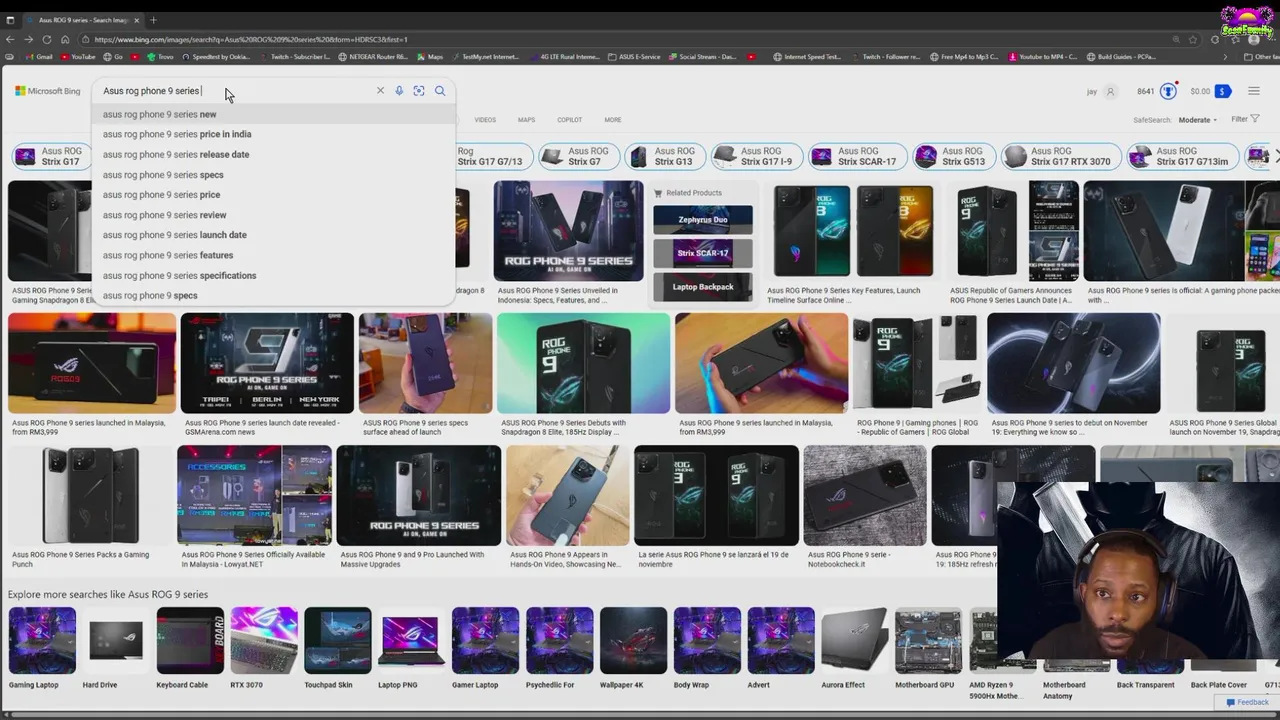Open the Gmail bookmark
Screen dimensions: 1280x720
38,57
